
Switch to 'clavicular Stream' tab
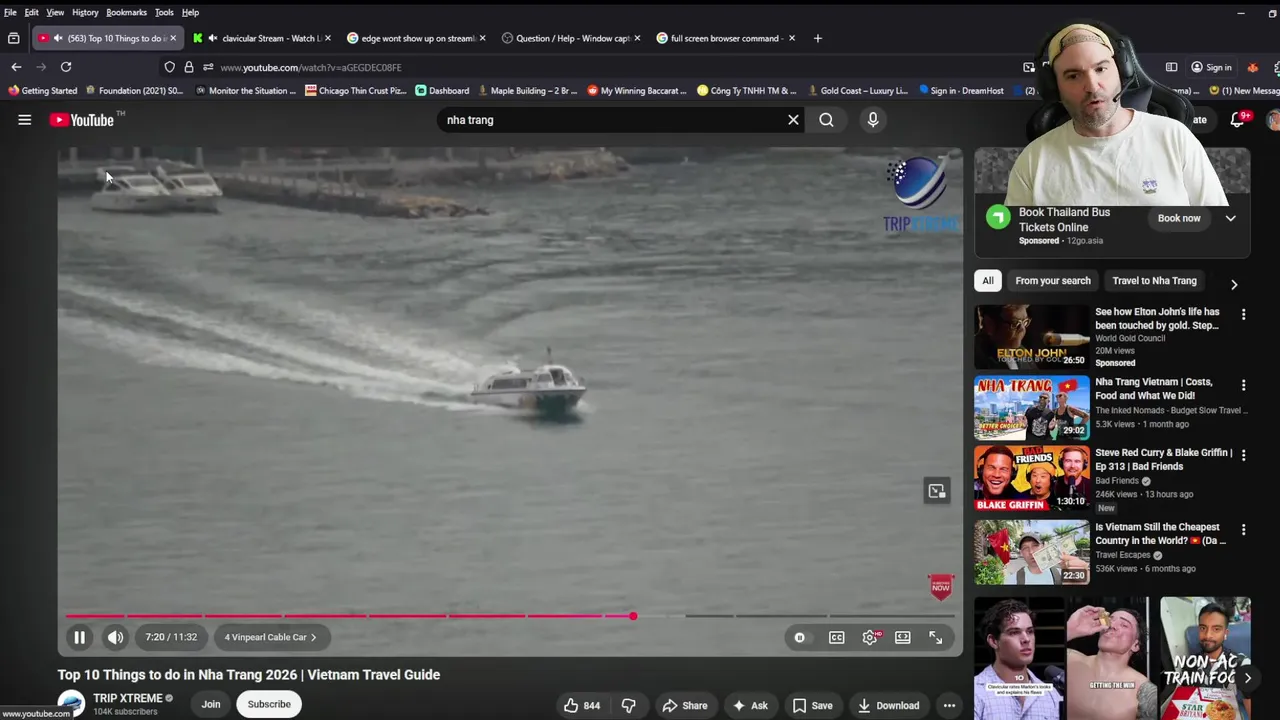(262, 38)
